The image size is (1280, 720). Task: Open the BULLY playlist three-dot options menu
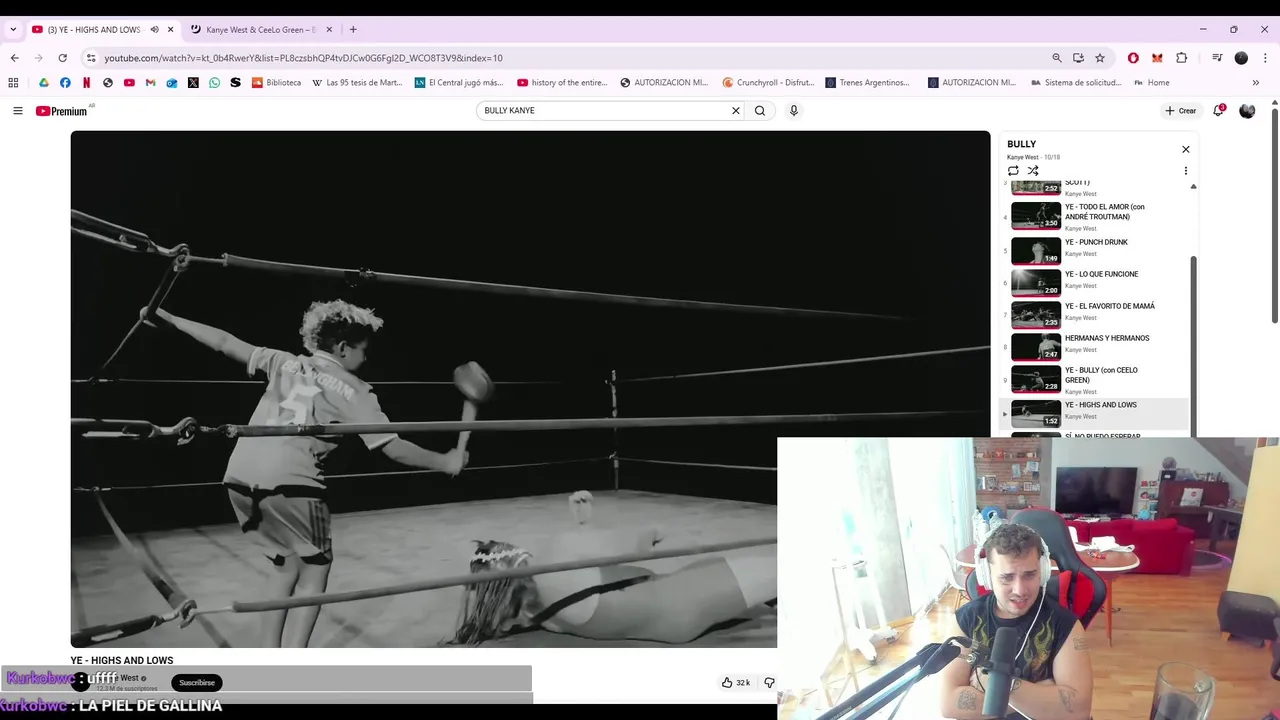(x=1186, y=171)
